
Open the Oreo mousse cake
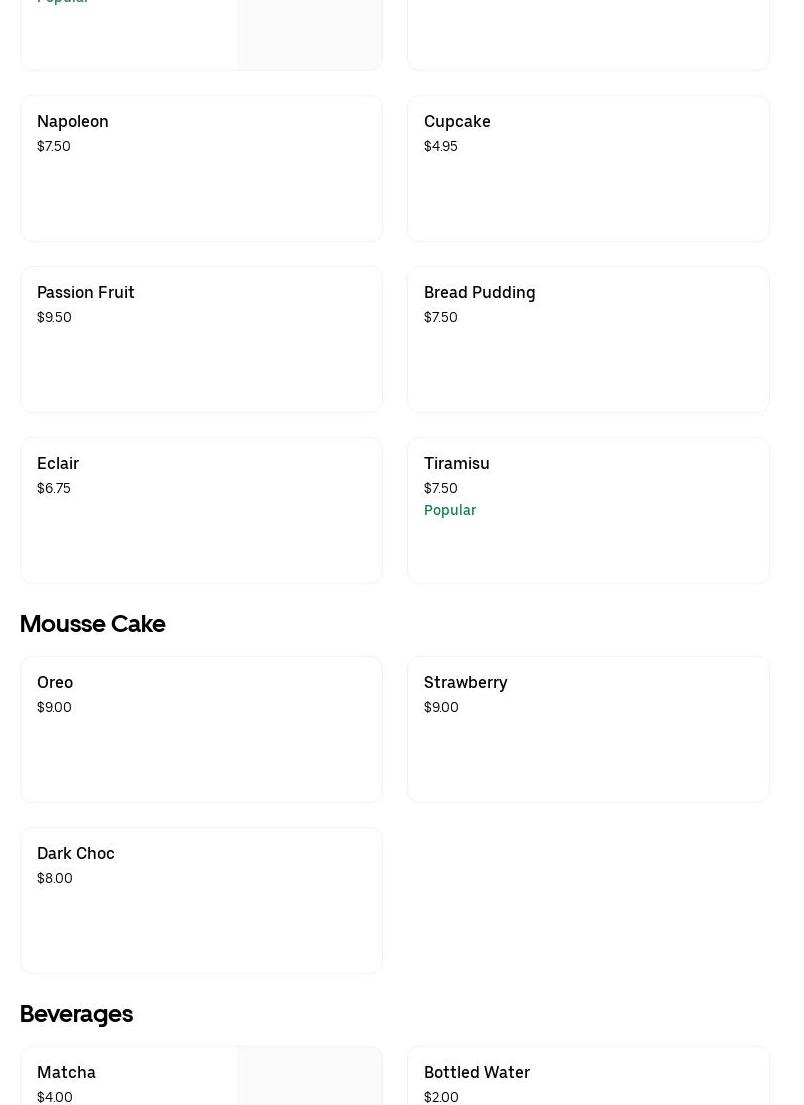pyautogui.click(x=201, y=729)
